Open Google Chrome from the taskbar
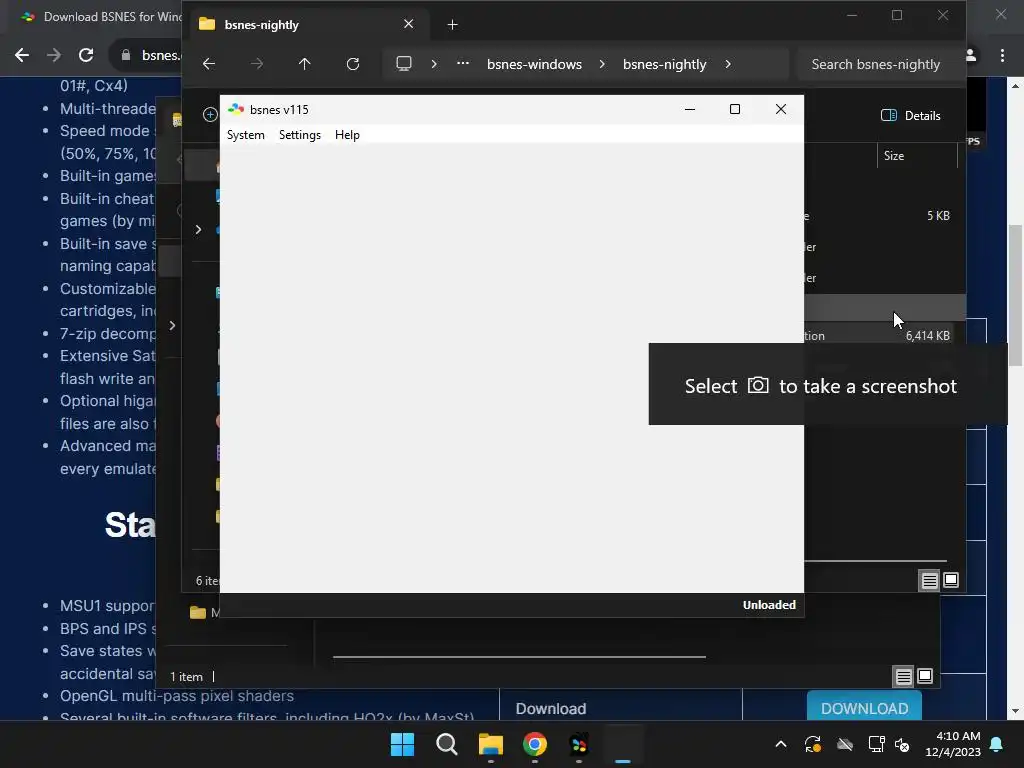The image size is (1024, 768). point(535,744)
